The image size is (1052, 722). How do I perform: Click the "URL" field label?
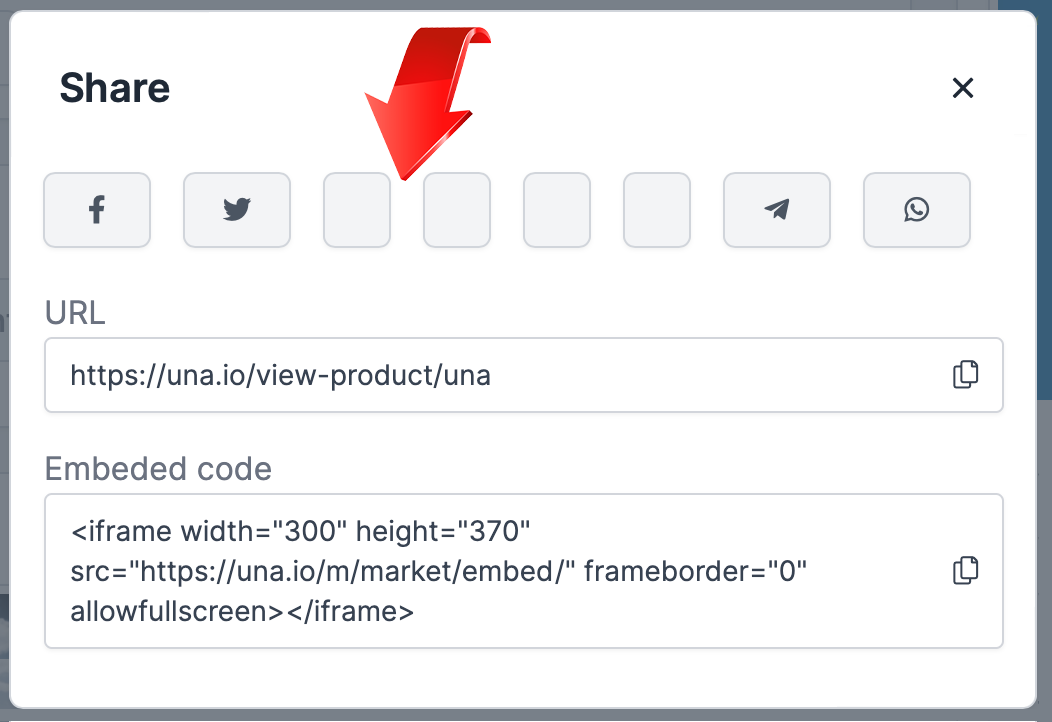coord(75,314)
